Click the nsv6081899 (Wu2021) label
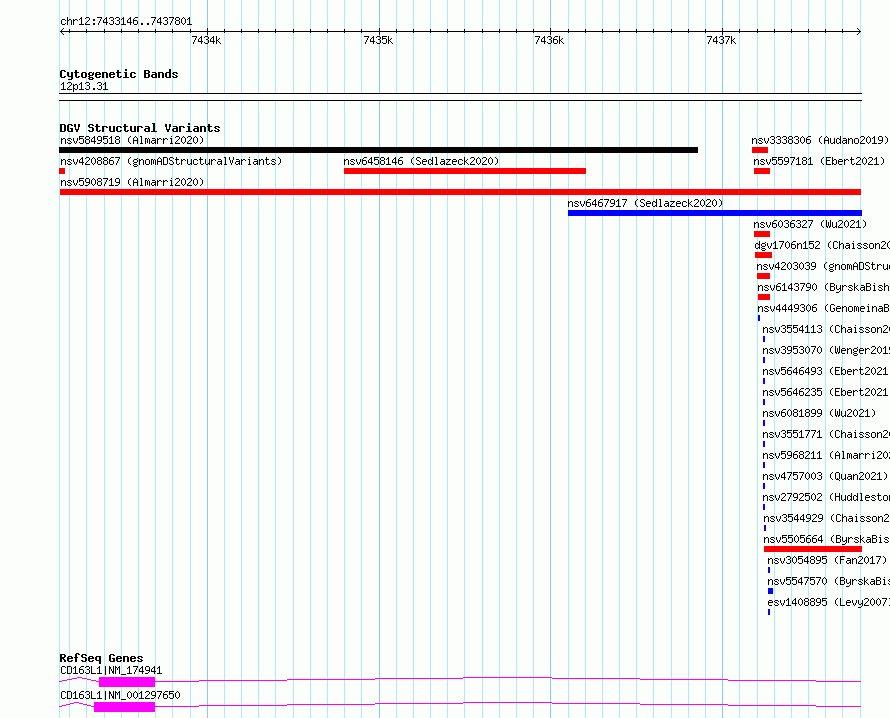890x718 pixels. click(819, 413)
